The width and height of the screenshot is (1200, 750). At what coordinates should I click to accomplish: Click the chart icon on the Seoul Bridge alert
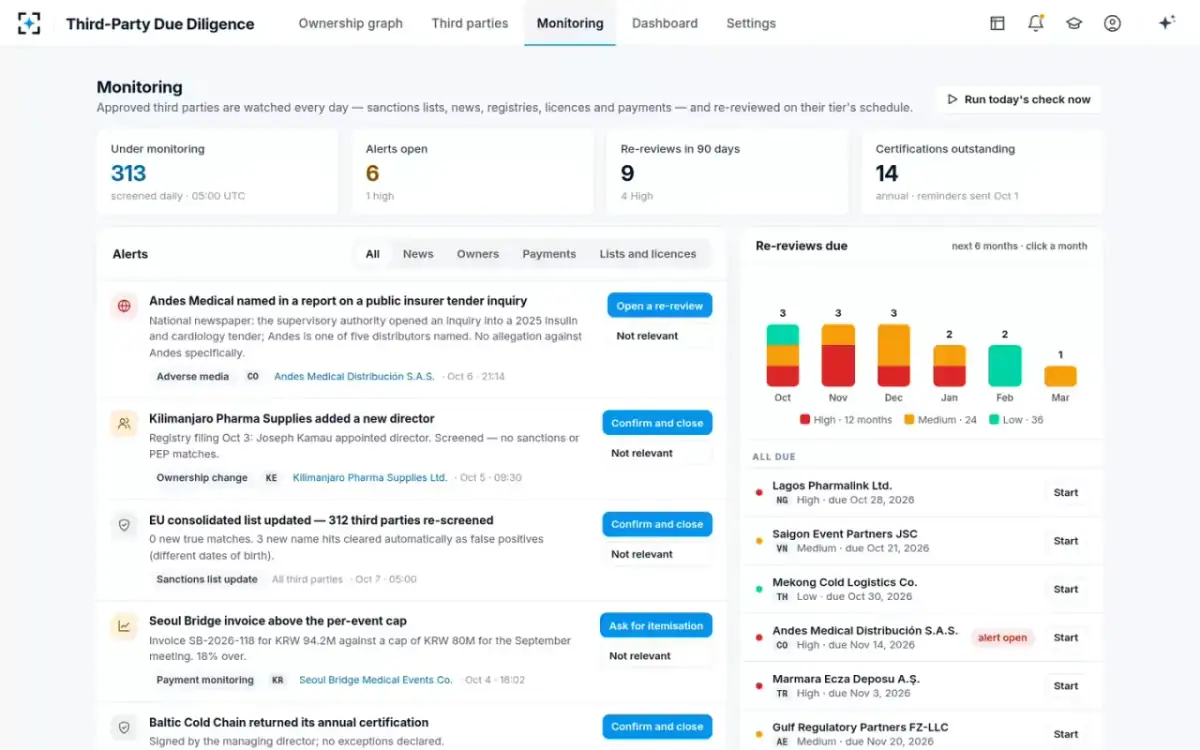[124, 626]
